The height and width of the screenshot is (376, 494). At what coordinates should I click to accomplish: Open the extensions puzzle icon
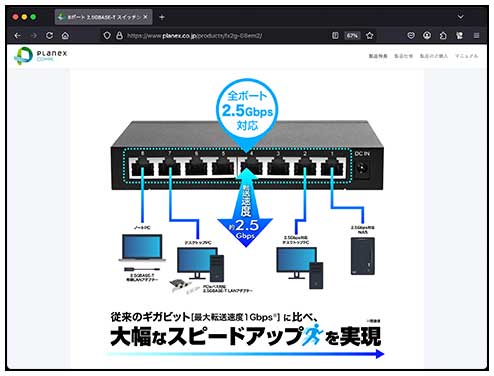click(443, 35)
